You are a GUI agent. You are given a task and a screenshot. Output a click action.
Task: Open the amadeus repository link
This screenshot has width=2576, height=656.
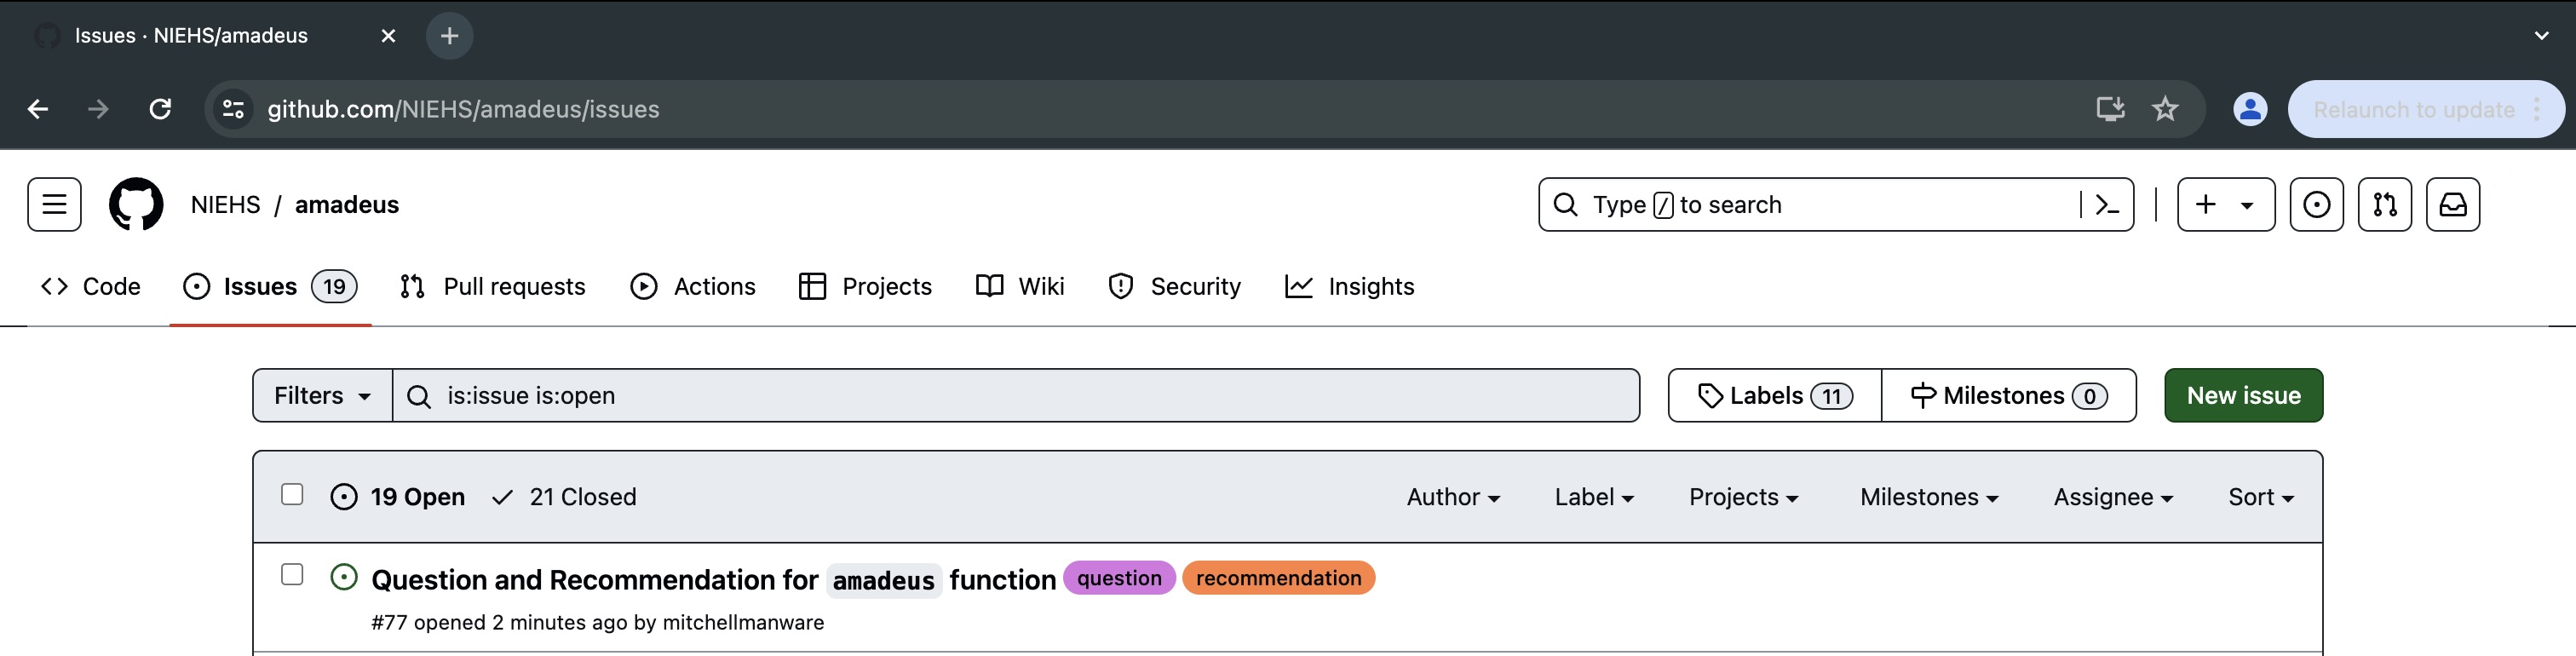(x=347, y=205)
